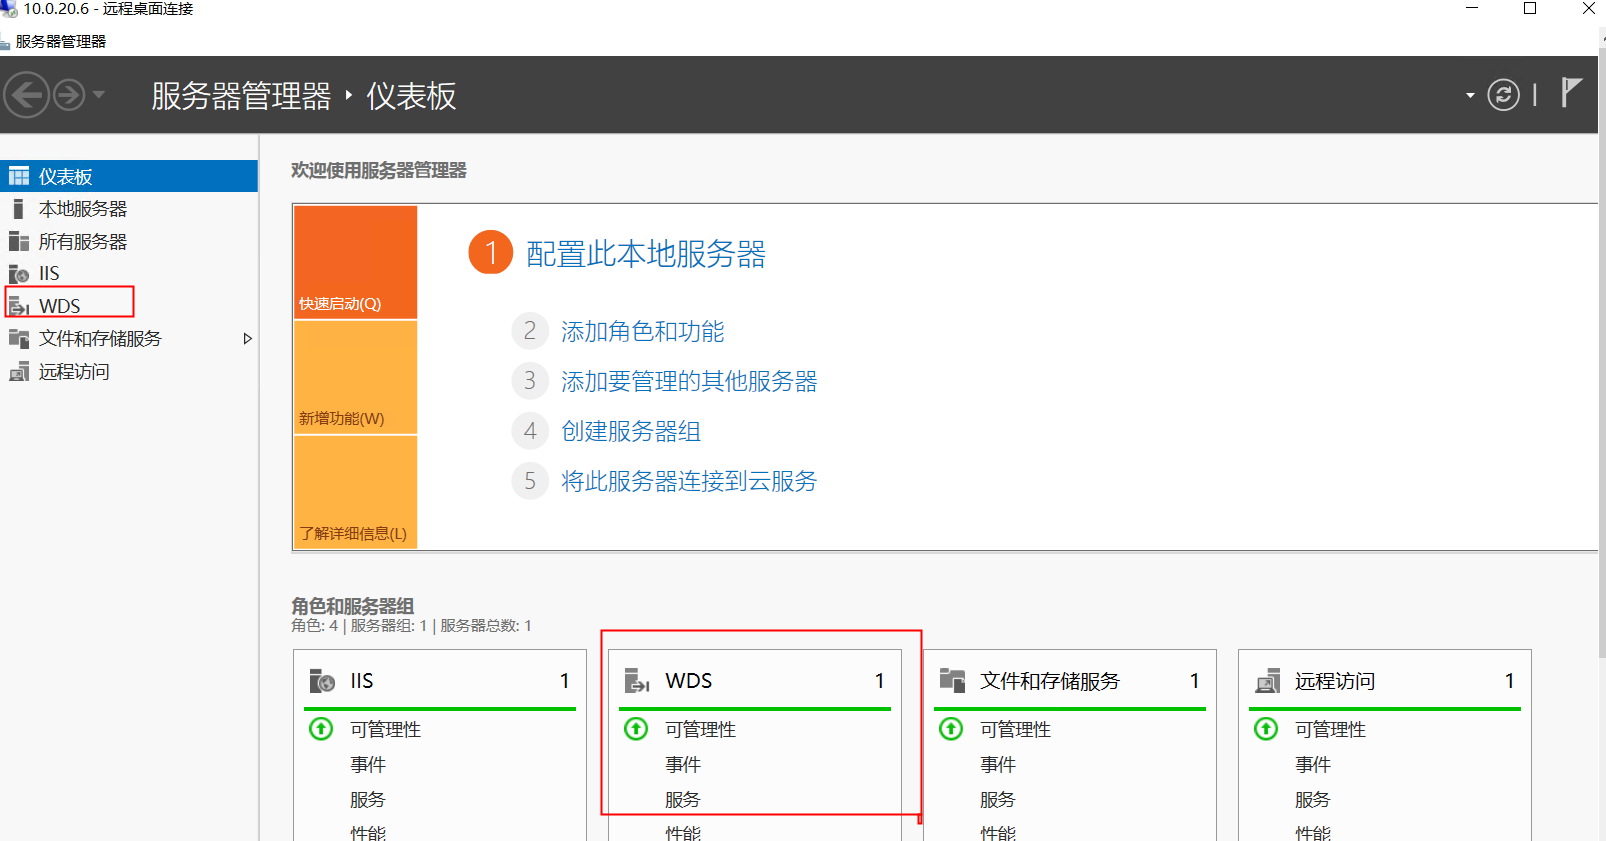1606x841 pixels.
Task: Click the 将此服务器连接到云服务 link
Action: click(x=689, y=482)
